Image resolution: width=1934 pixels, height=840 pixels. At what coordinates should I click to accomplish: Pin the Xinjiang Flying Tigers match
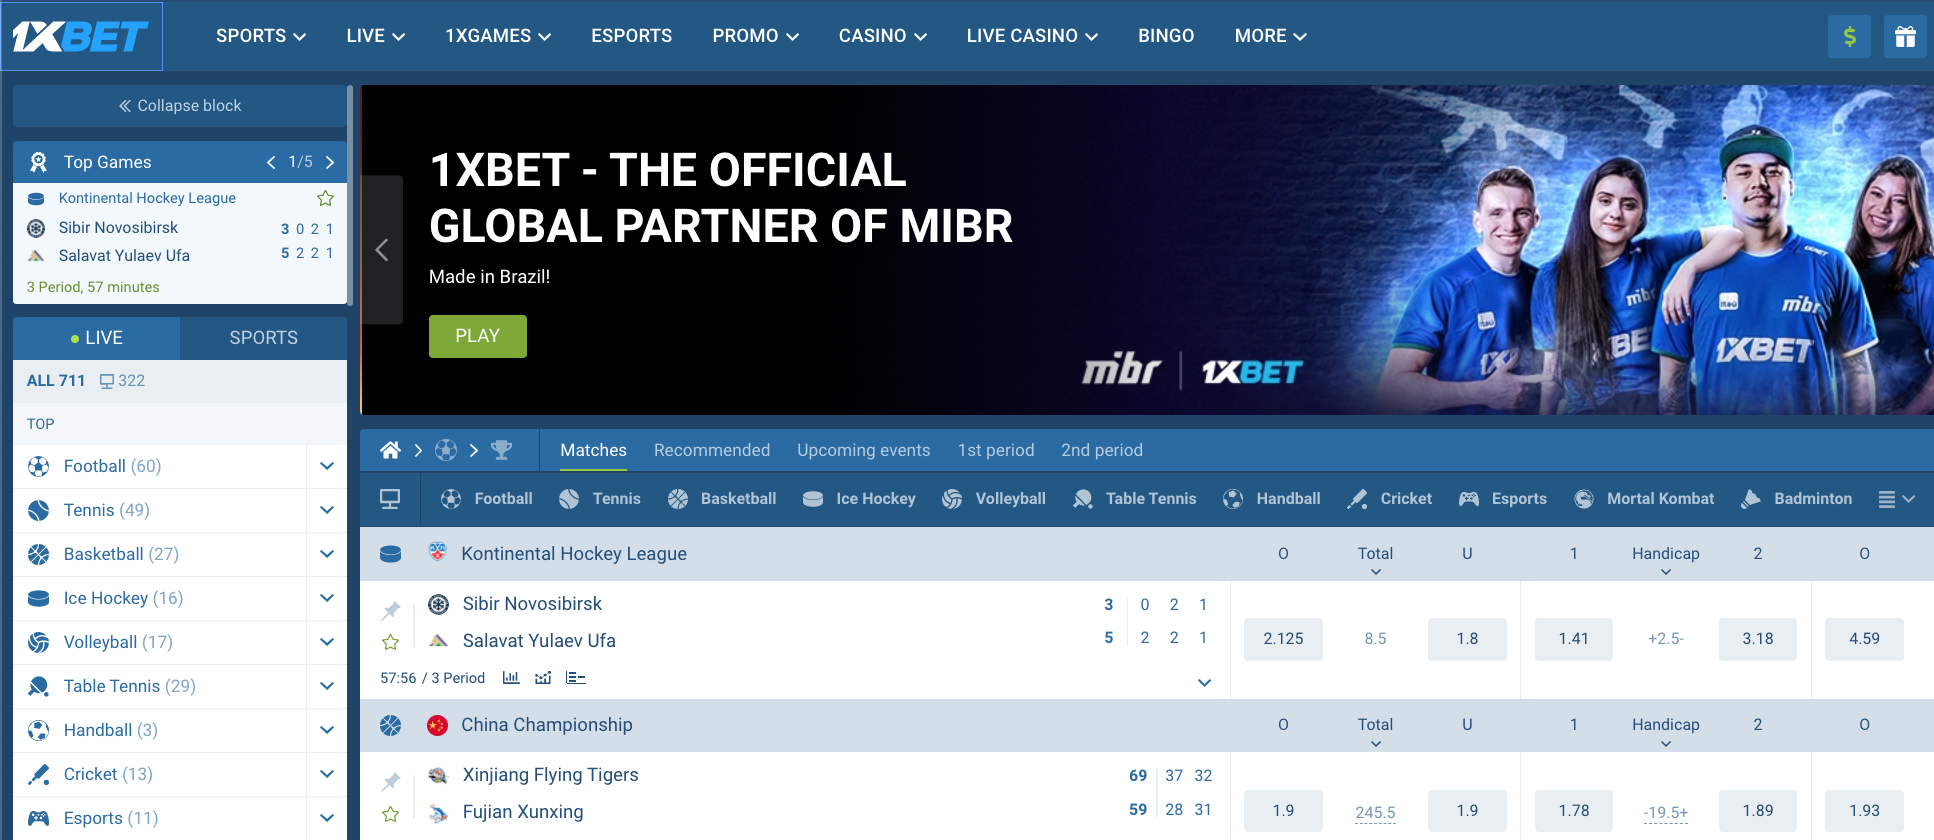pos(391,780)
